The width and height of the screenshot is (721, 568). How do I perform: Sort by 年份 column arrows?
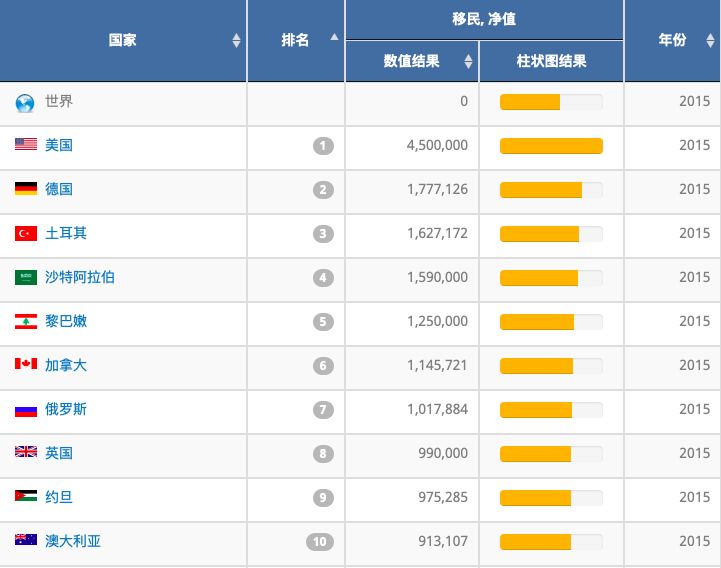coord(710,41)
